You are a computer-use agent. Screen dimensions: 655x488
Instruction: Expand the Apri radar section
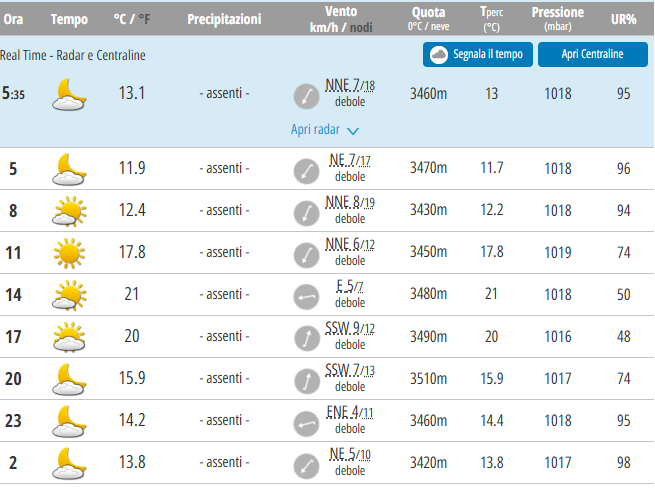point(315,129)
